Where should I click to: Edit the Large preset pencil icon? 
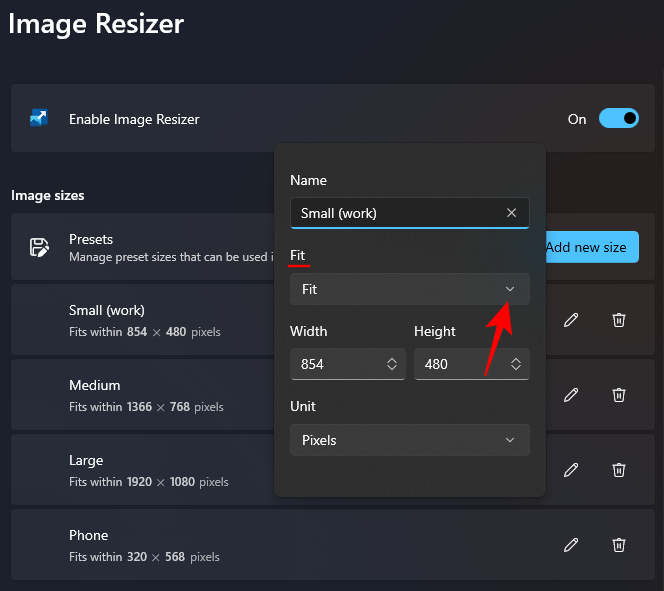coord(571,470)
